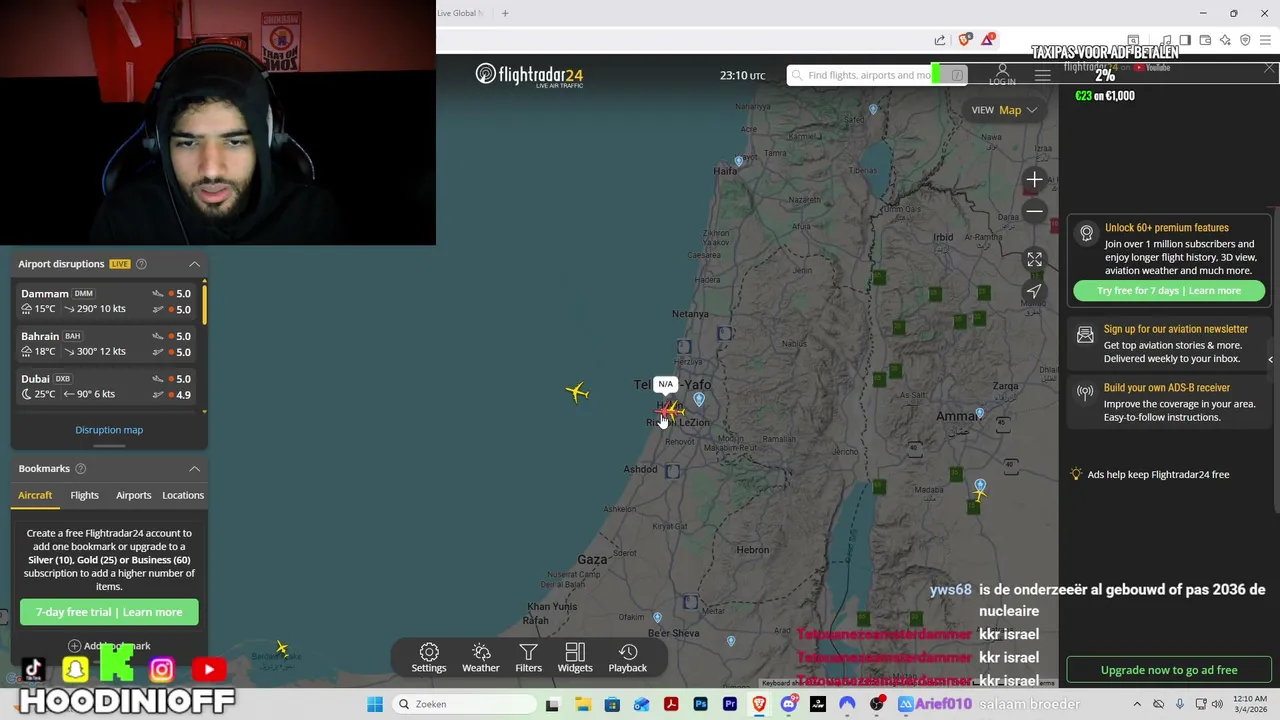The image size is (1280, 720).
Task: Open File Explorer from taskbar
Action: pyautogui.click(x=583, y=704)
